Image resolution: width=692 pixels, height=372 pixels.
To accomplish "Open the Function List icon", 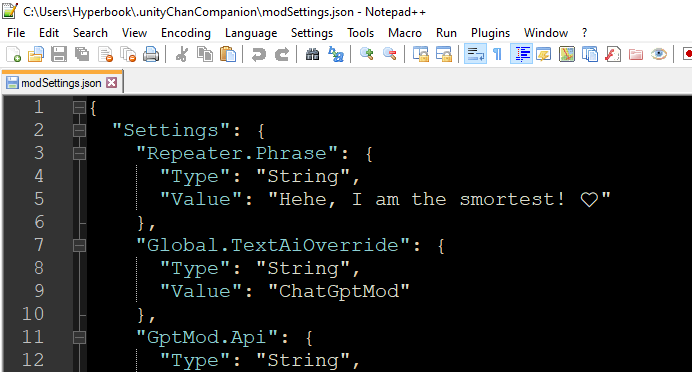I will coord(613,54).
